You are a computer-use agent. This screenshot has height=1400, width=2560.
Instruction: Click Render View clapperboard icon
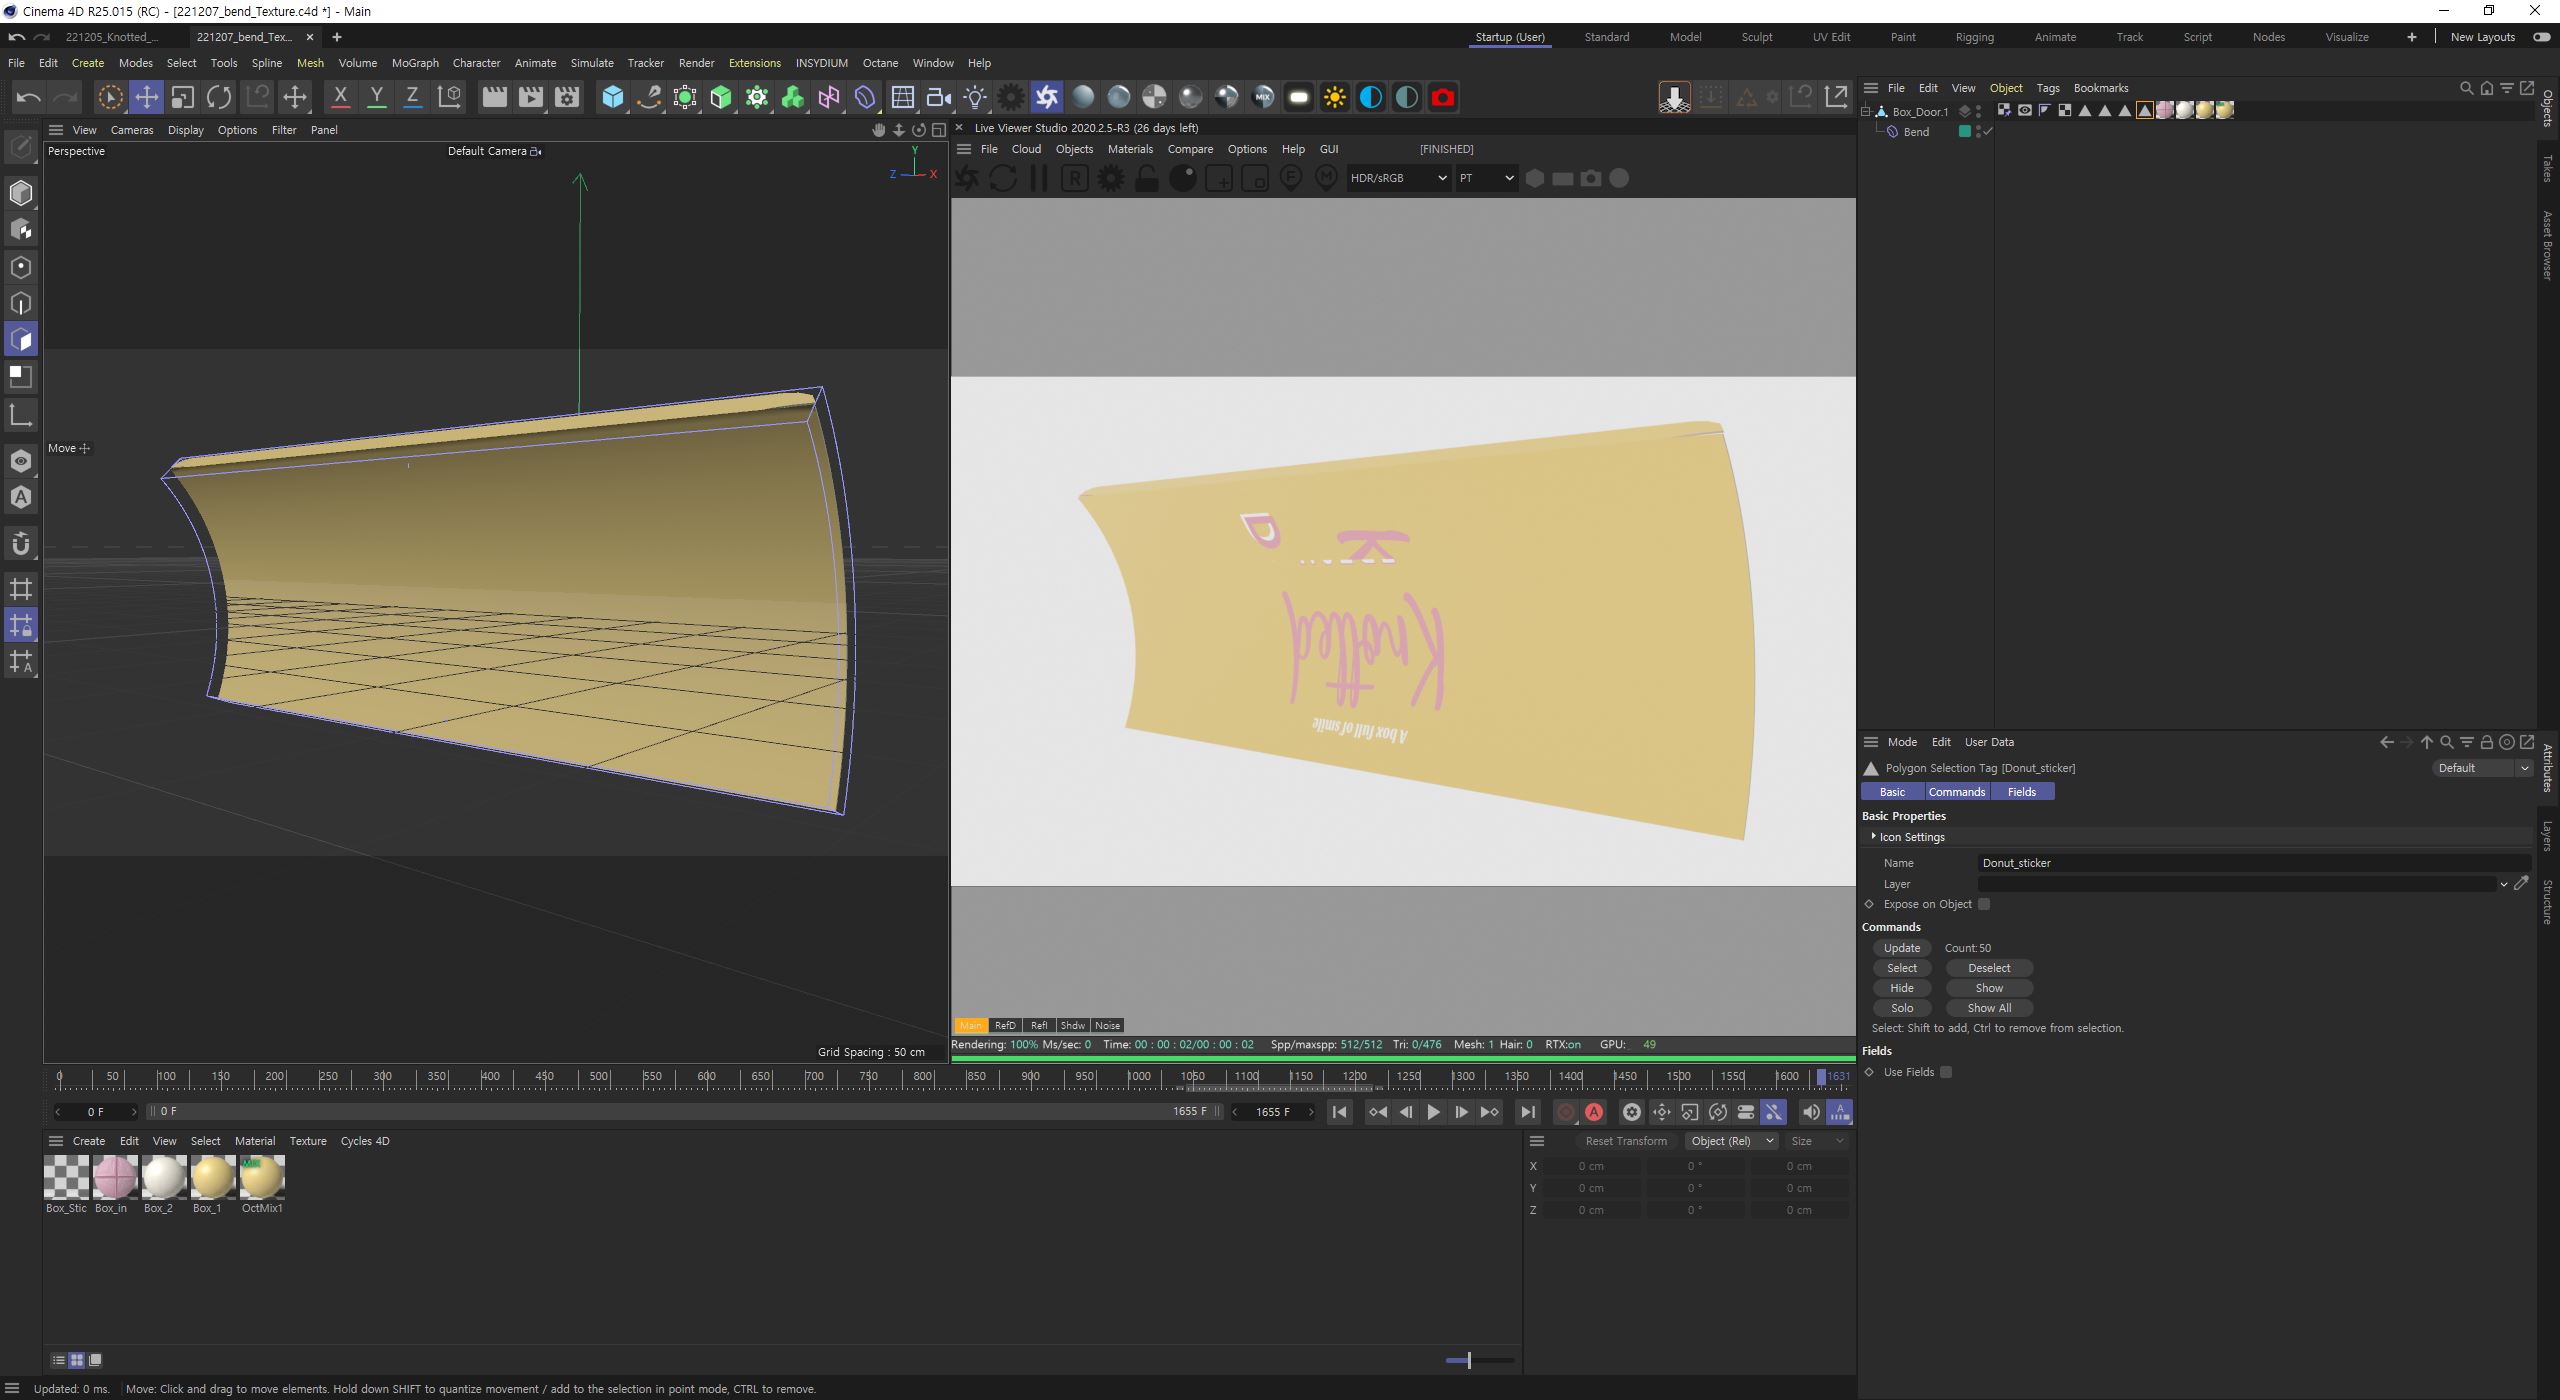click(x=494, y=97)
